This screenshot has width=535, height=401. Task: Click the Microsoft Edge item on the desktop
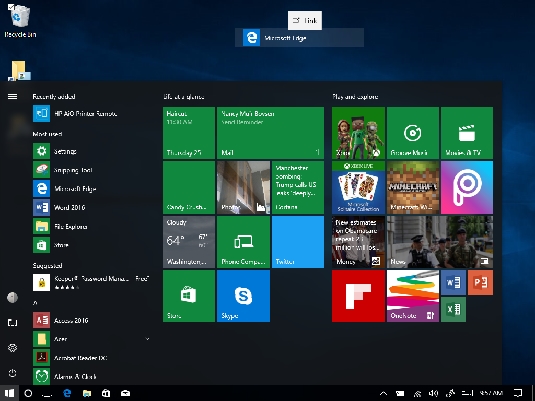click(299, 38)
